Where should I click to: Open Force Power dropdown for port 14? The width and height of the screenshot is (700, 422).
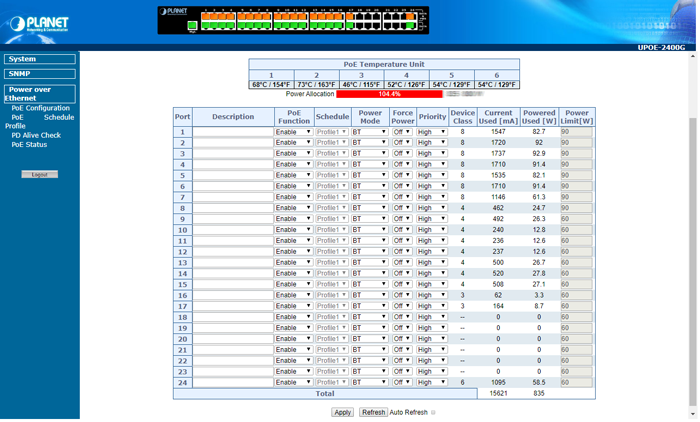[x=402, y=273]
